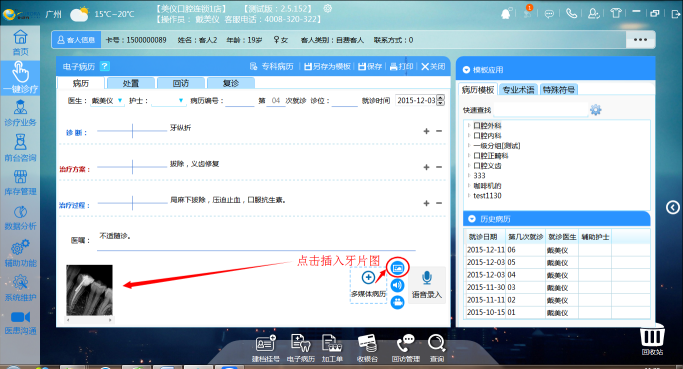Screen dimensions: 683x369
Task: Add a row with plus in 诊断 line
Action: [x=426, y=131]
